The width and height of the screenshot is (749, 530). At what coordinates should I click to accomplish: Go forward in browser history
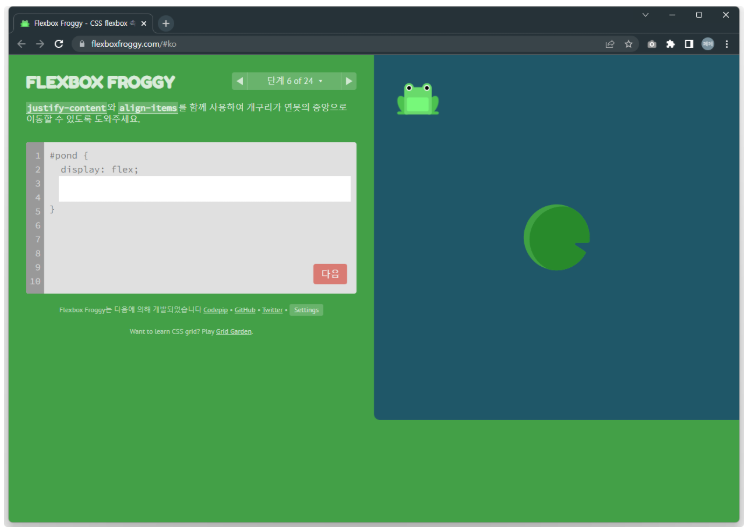(x=40, y=44)
